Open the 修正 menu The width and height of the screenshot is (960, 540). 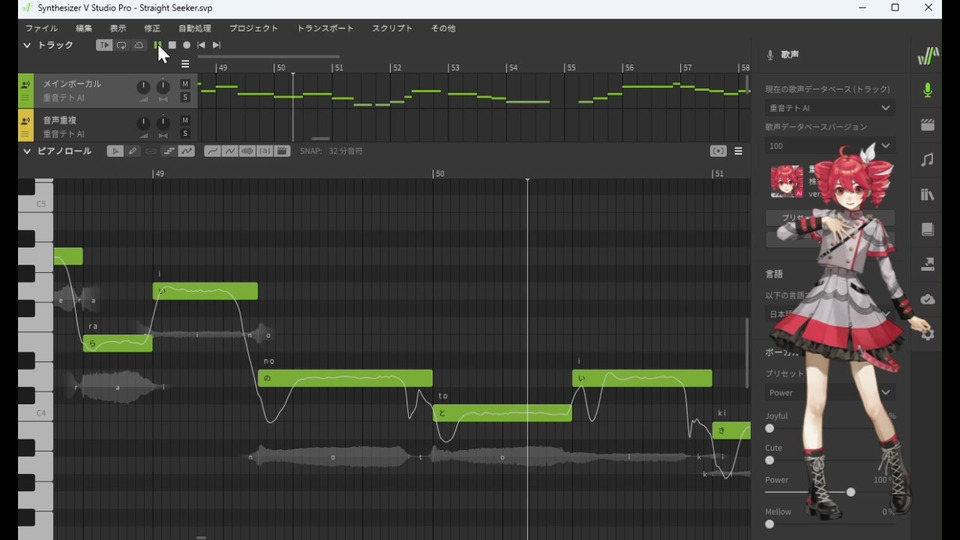[x=152, y=28]
